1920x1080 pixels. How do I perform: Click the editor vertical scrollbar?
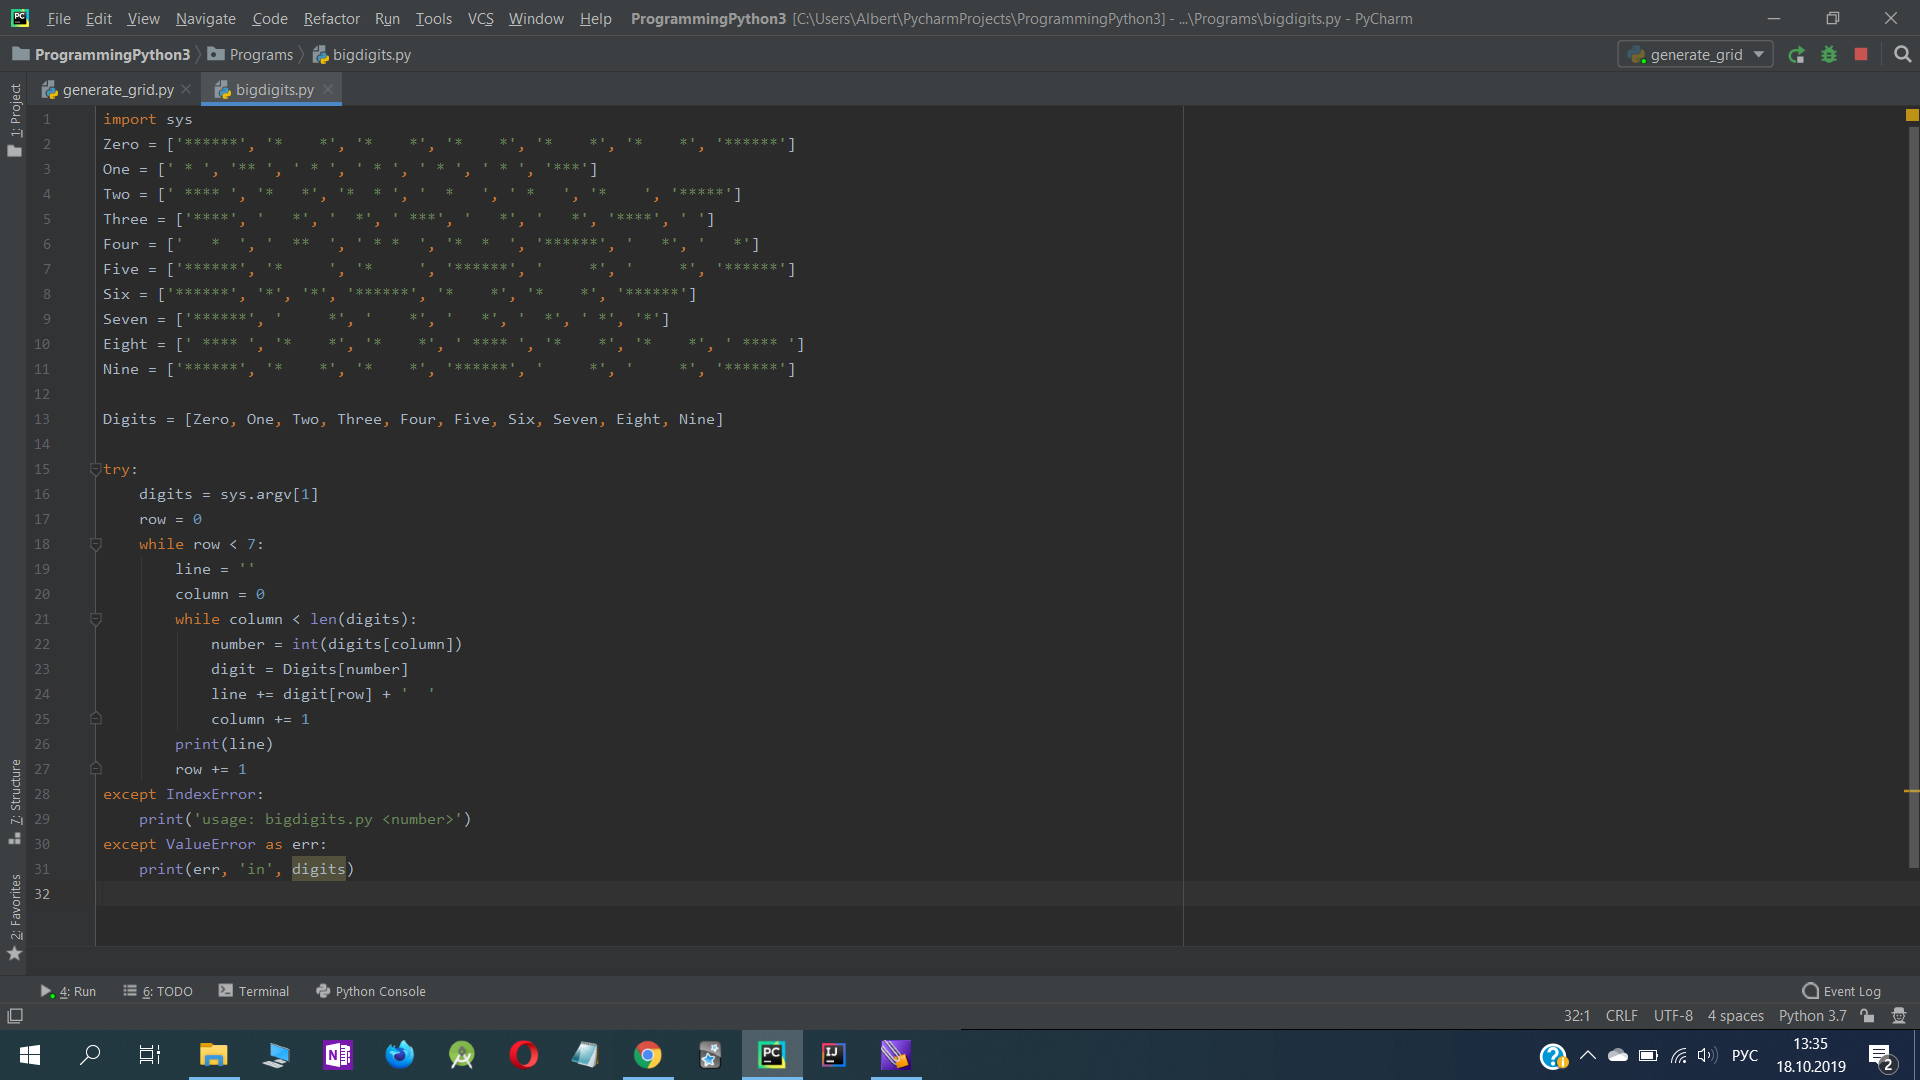pos(1913,495)
